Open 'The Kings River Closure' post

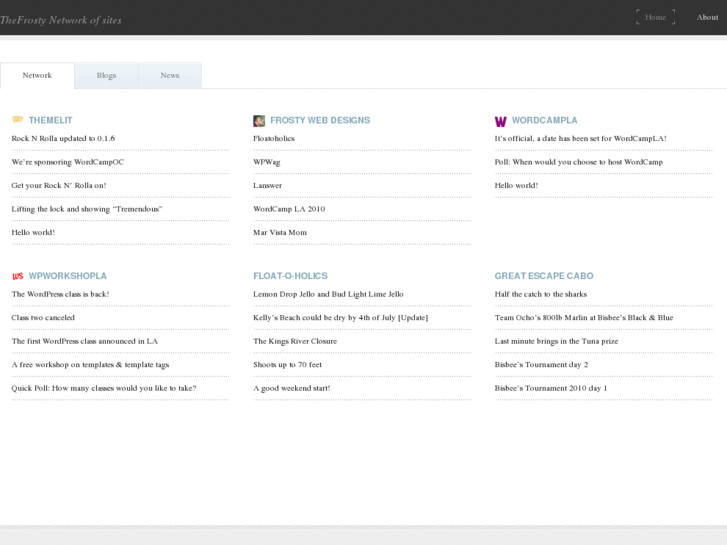(x=295, y=341)
